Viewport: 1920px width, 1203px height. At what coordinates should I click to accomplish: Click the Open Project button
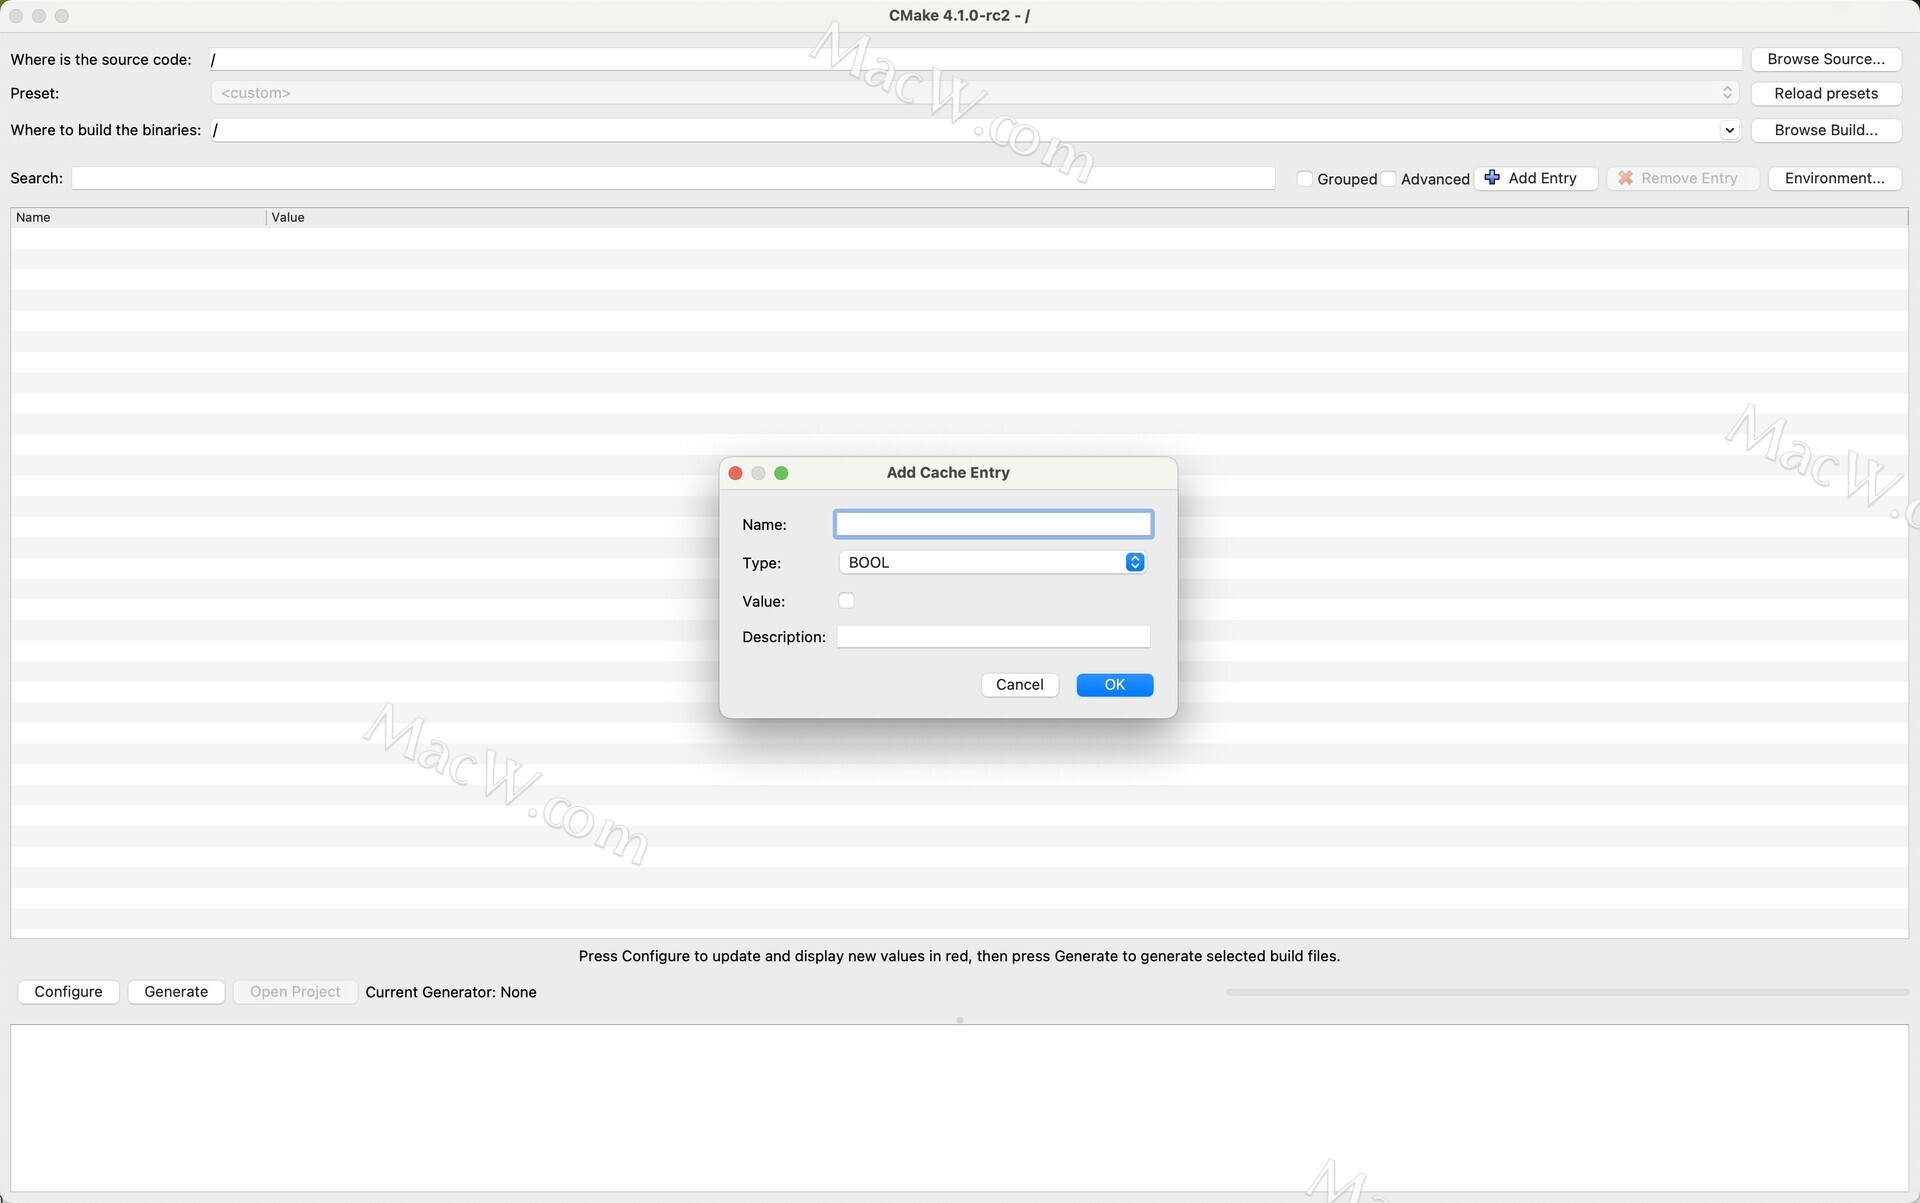pos(295,992)
